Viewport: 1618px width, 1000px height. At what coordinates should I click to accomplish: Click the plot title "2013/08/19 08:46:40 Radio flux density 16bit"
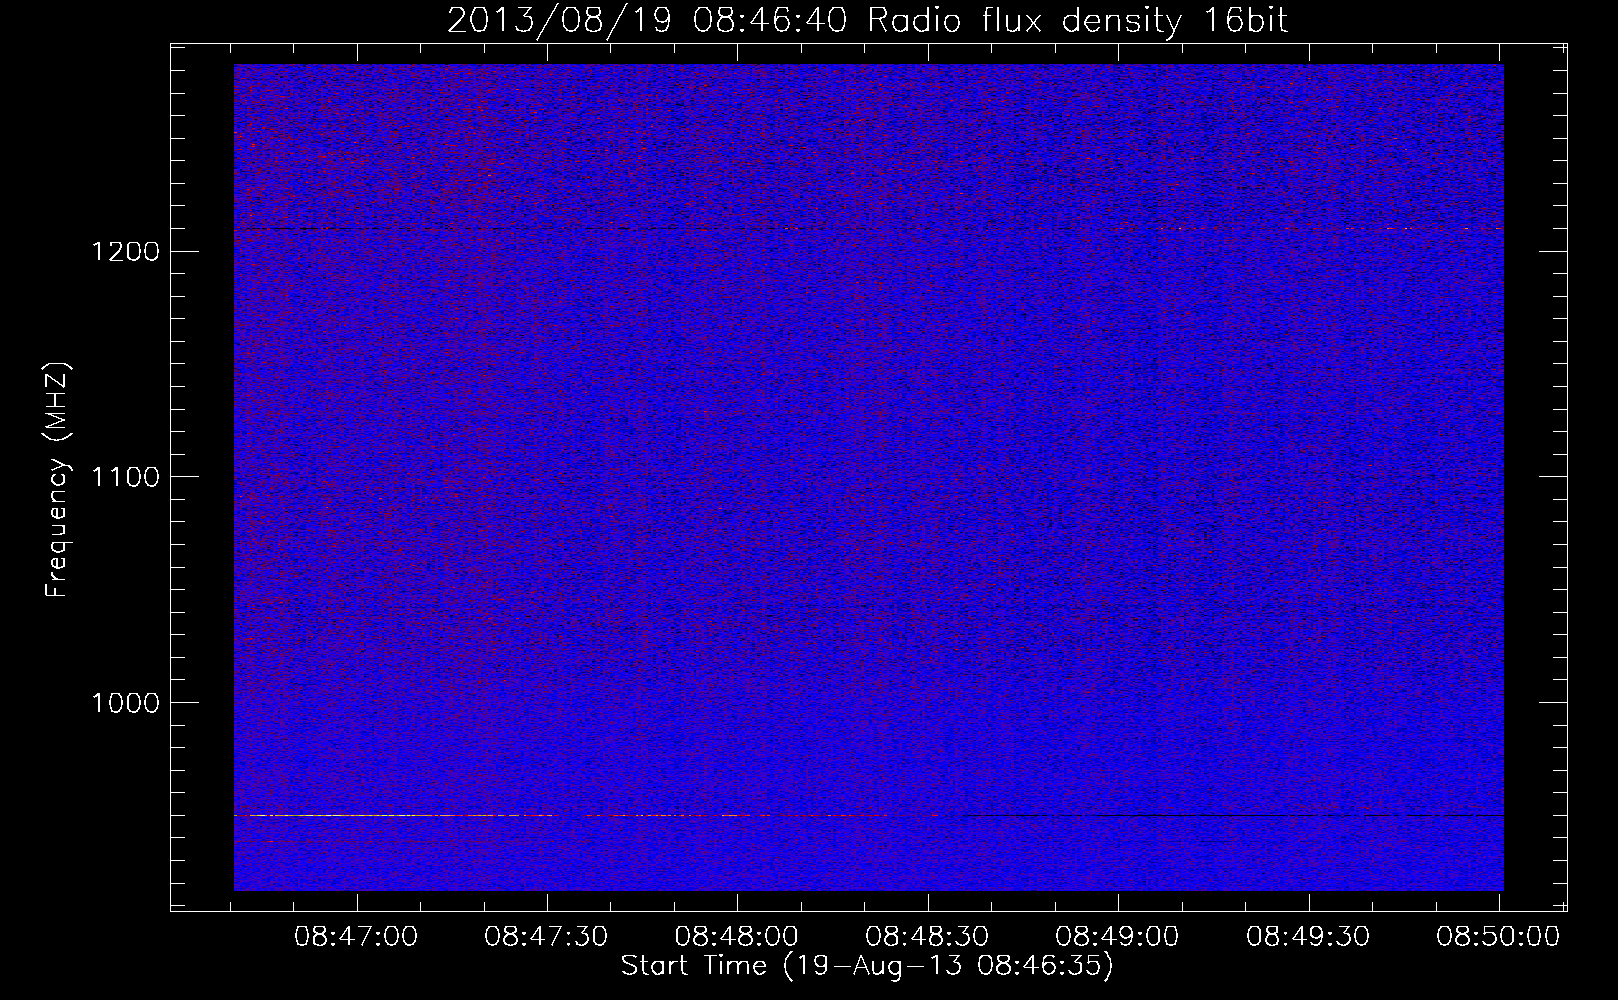pos(867,20)
